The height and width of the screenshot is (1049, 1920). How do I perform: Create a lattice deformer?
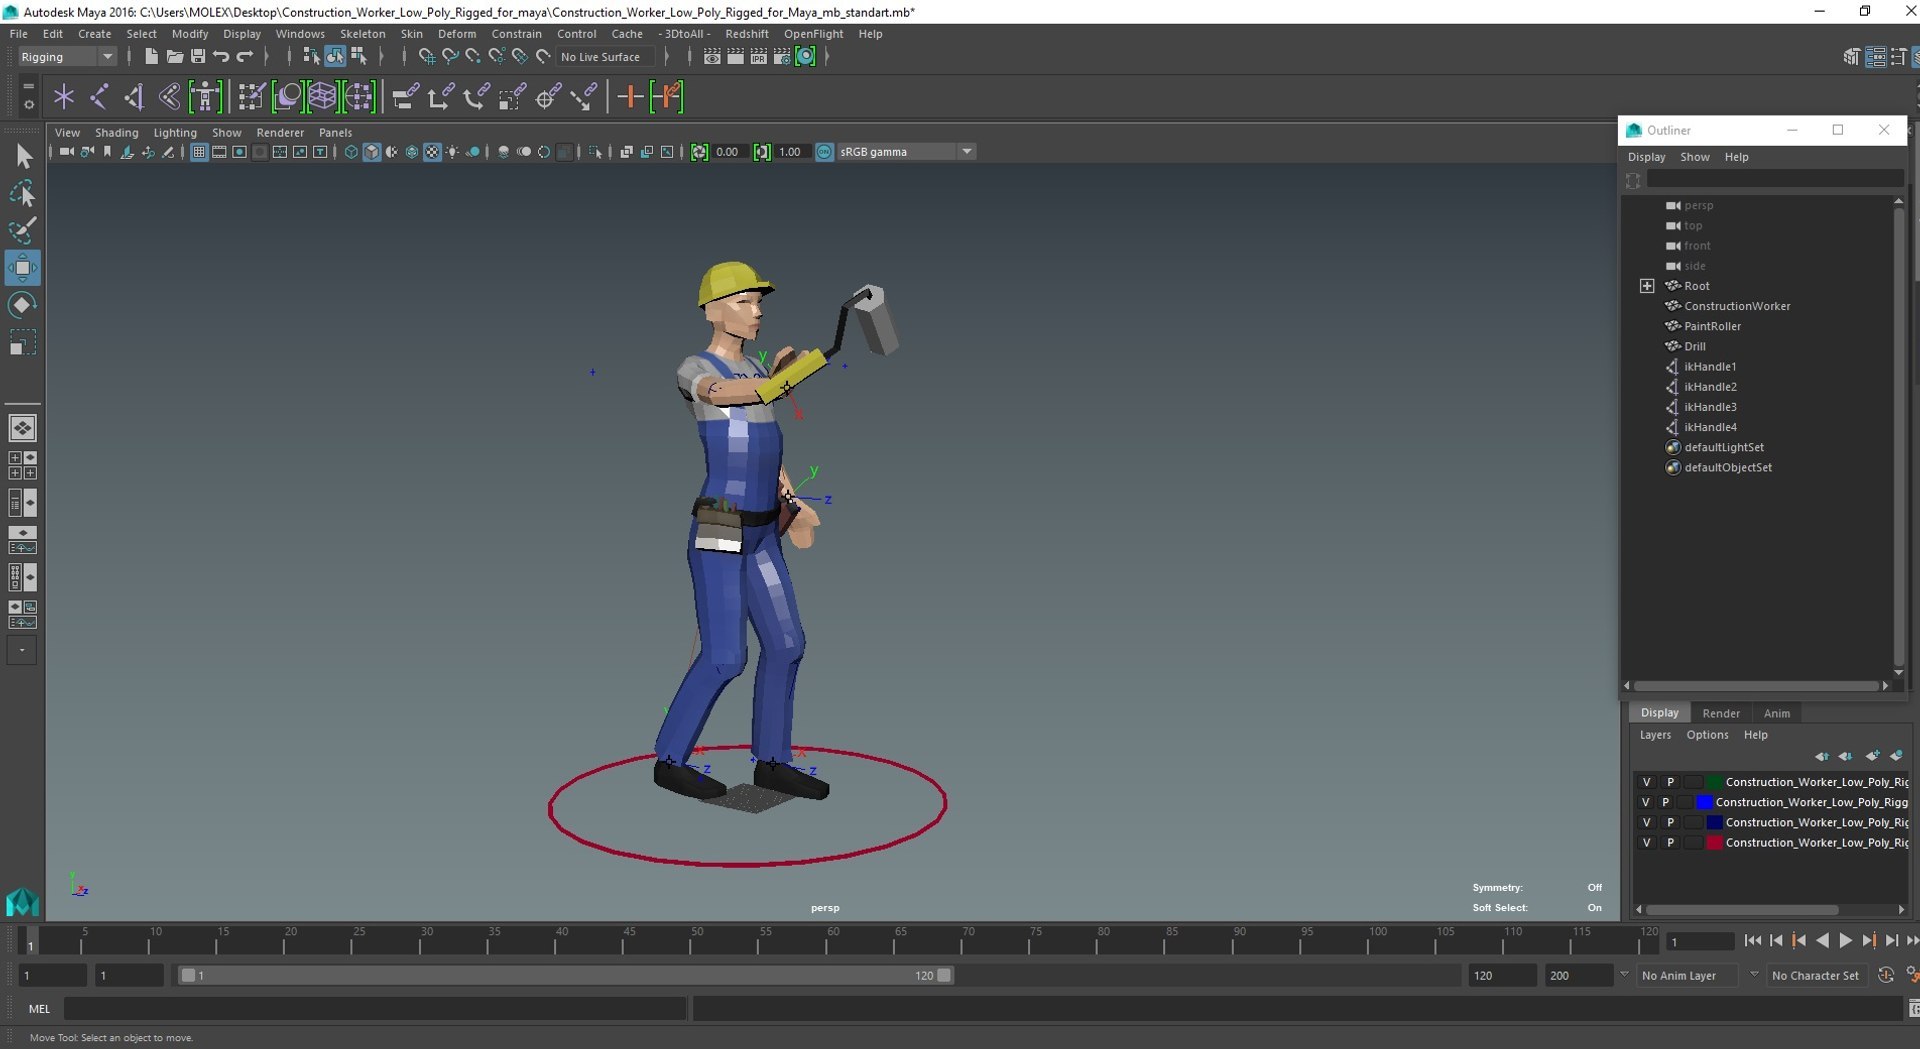[x=322, y=97]
